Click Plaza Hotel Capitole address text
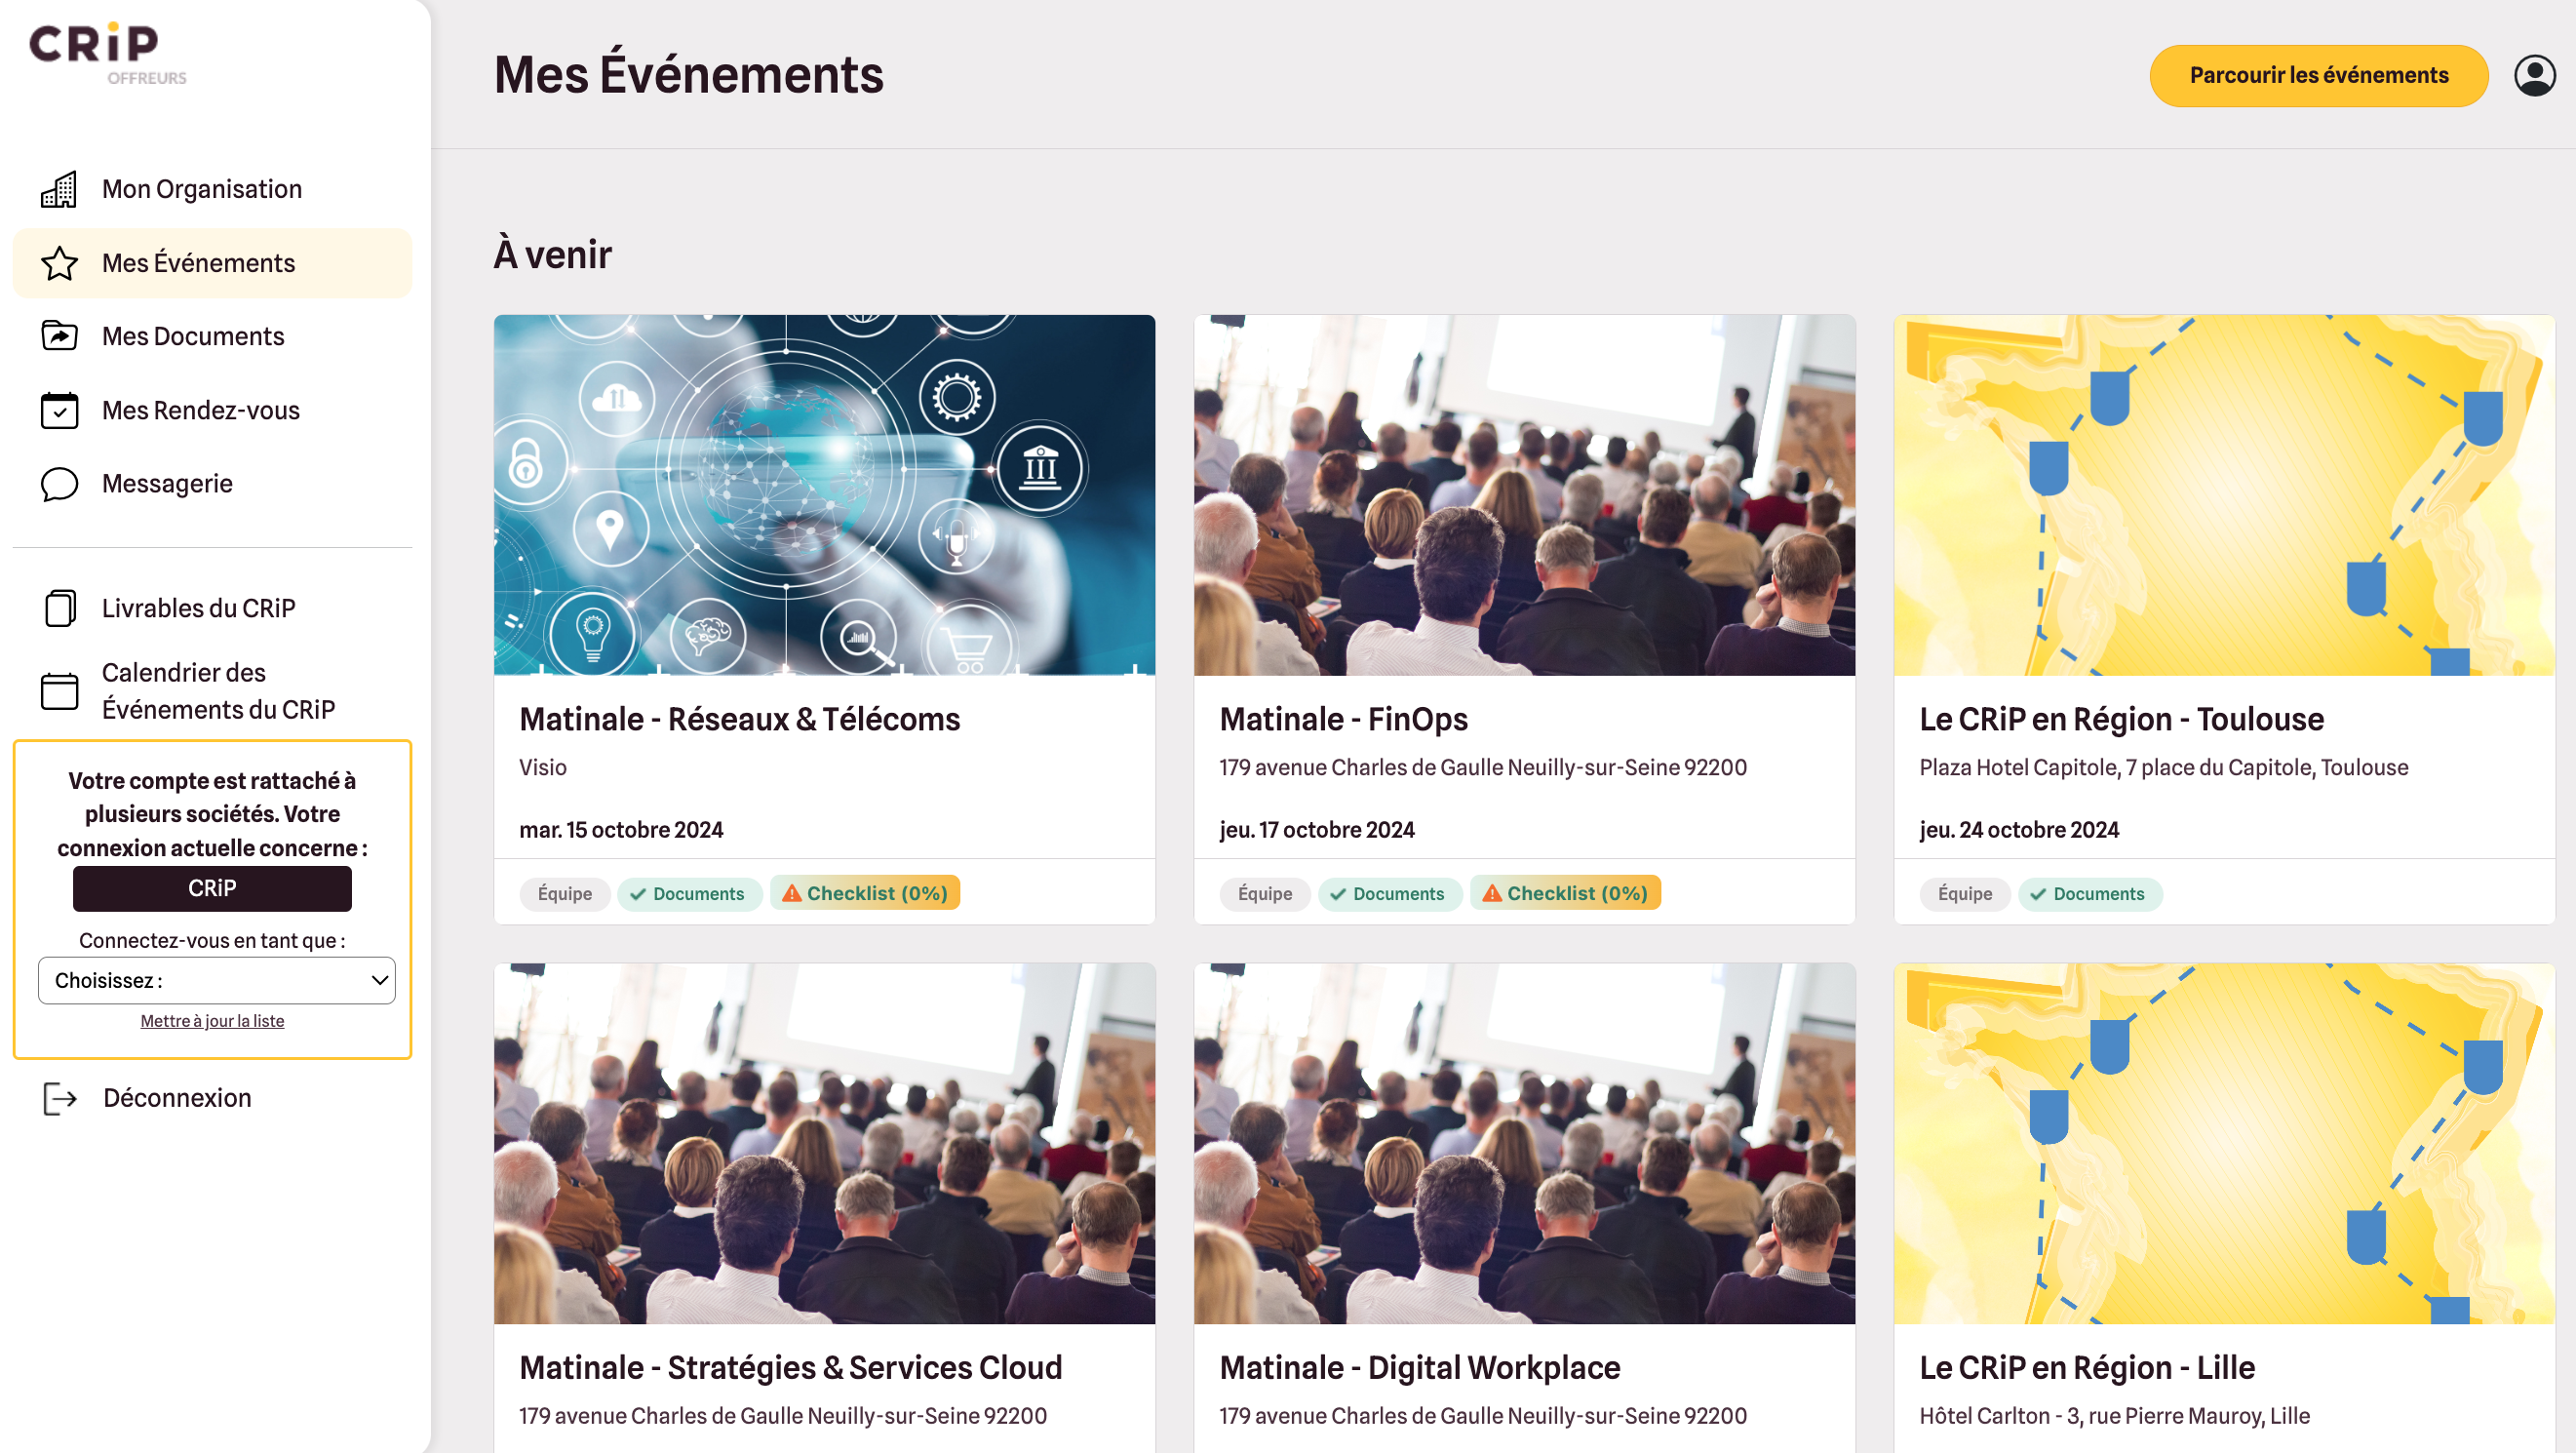The width and height of the screenshot is (2576, 1453). click(2164, 767)
